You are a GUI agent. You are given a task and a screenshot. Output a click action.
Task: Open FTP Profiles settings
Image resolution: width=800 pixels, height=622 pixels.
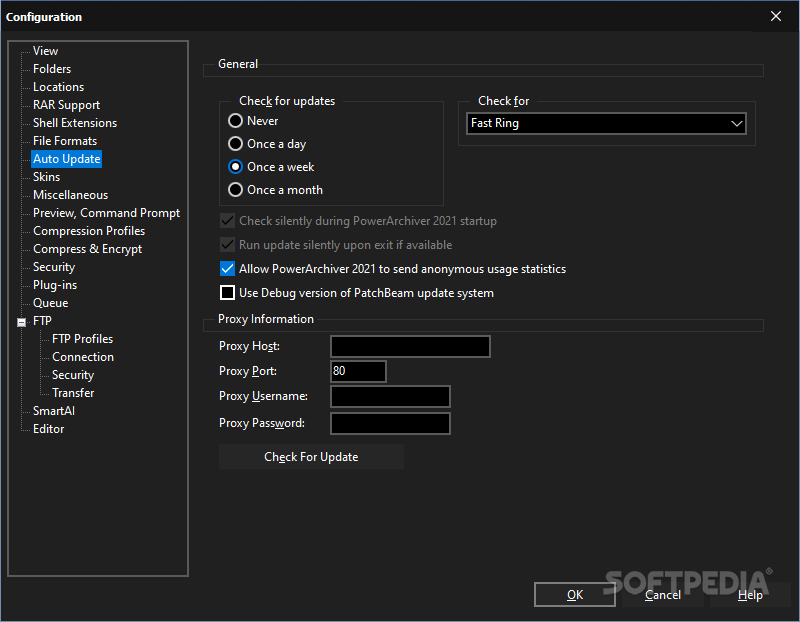[x=83, y=339]
